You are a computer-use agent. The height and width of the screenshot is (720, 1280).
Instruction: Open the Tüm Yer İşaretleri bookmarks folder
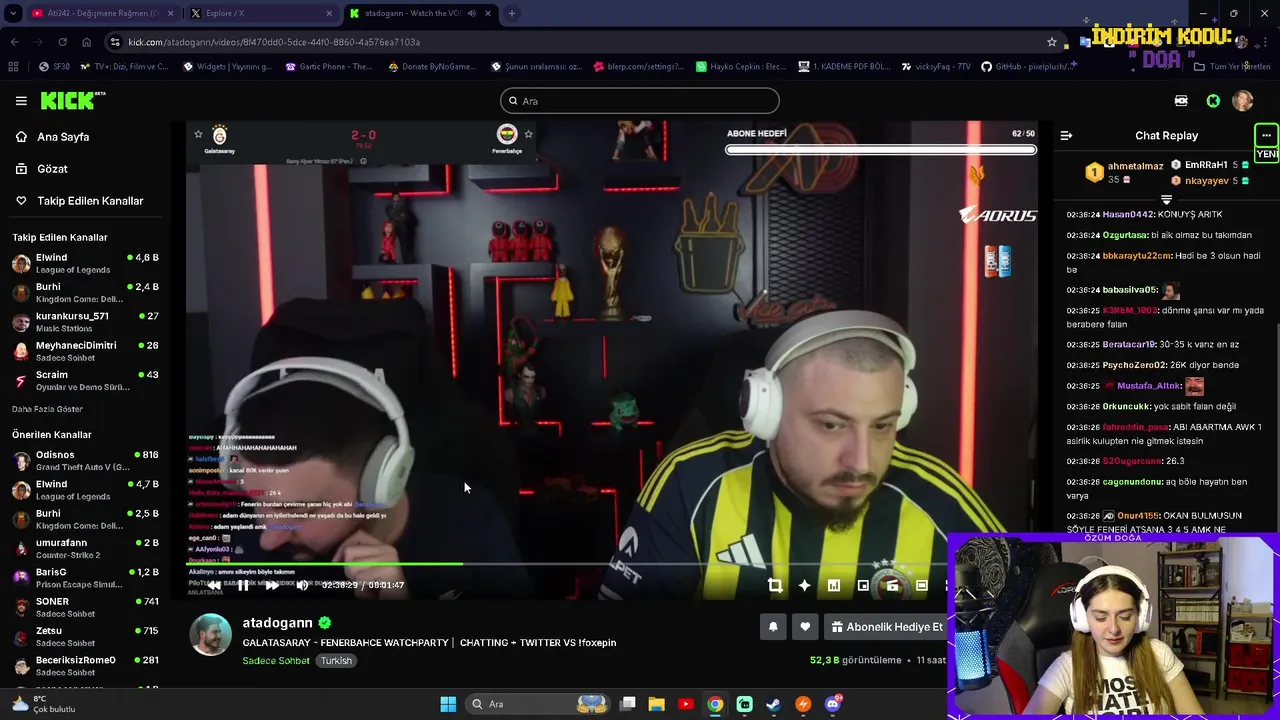1232,67
